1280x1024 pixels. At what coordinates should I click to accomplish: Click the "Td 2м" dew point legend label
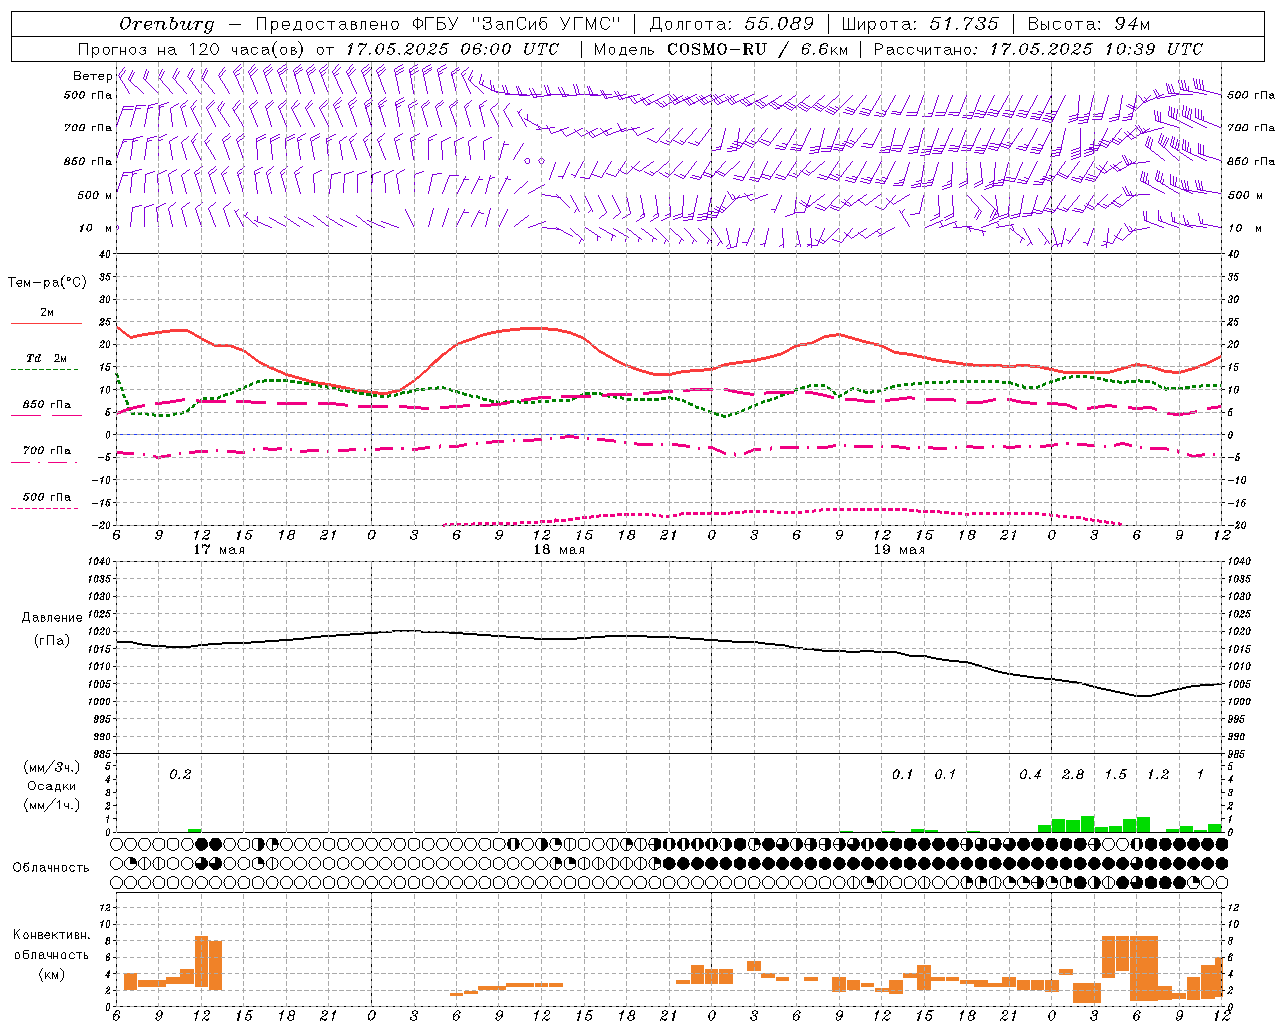(47, 358)
